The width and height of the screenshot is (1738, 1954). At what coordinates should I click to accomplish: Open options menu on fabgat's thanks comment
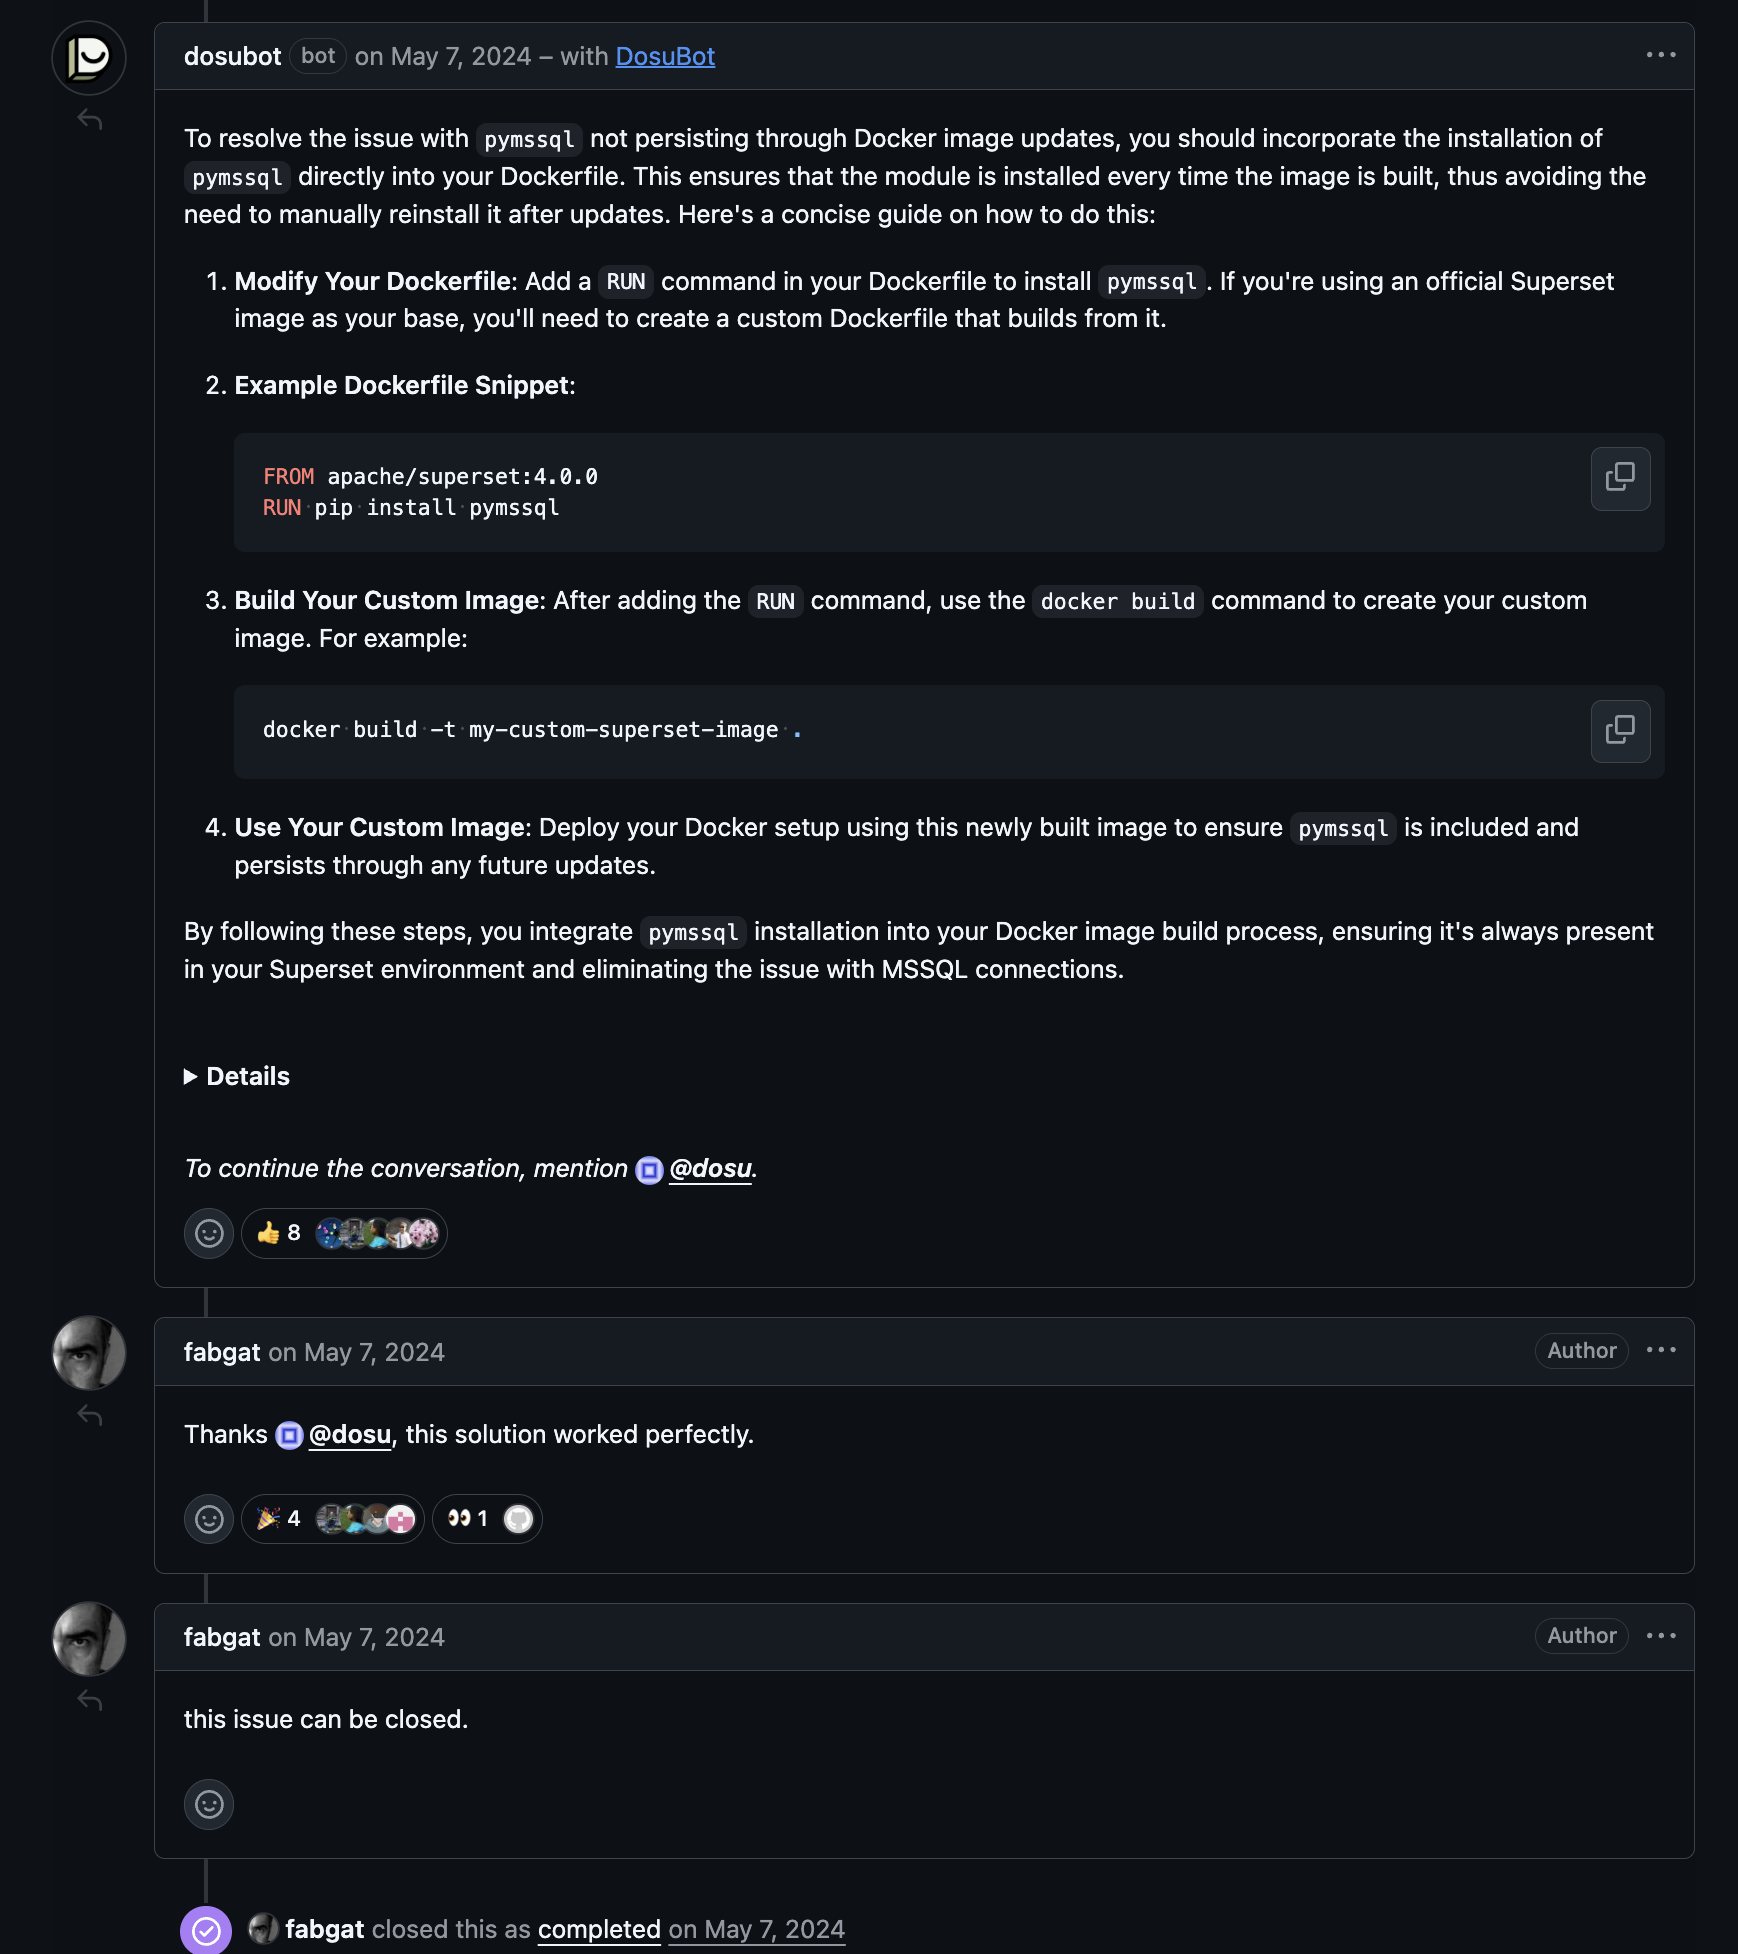click(x=1661, y=1351)
